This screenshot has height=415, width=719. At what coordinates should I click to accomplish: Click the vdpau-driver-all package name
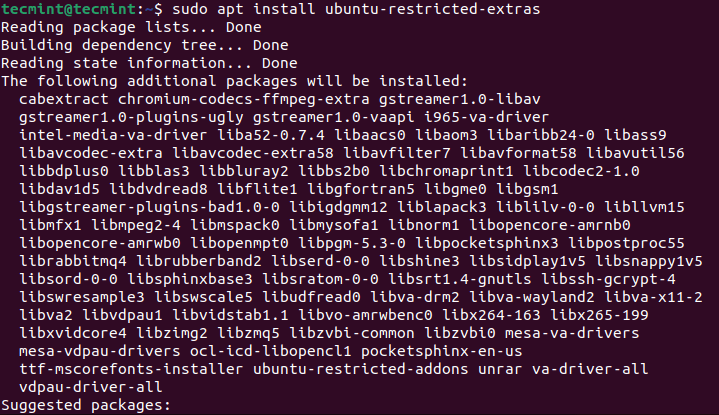[91, 387]
